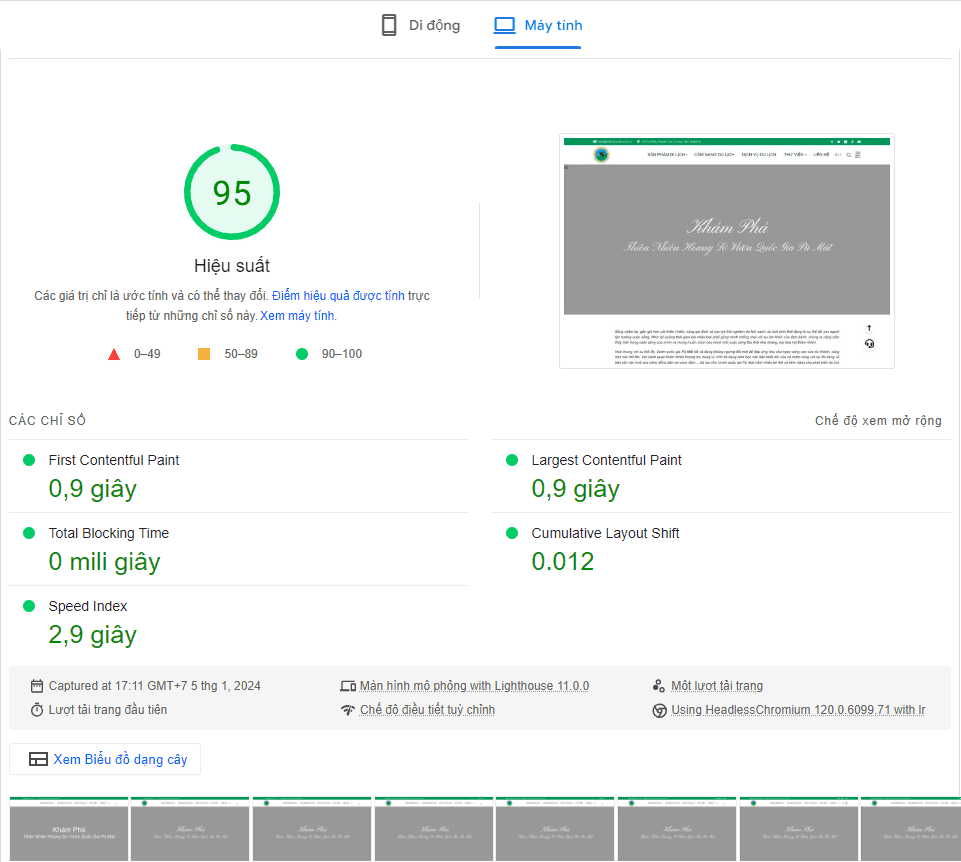Select the Máy tính tab
Screen dimensions: 961x862
(x=538, y=25)
